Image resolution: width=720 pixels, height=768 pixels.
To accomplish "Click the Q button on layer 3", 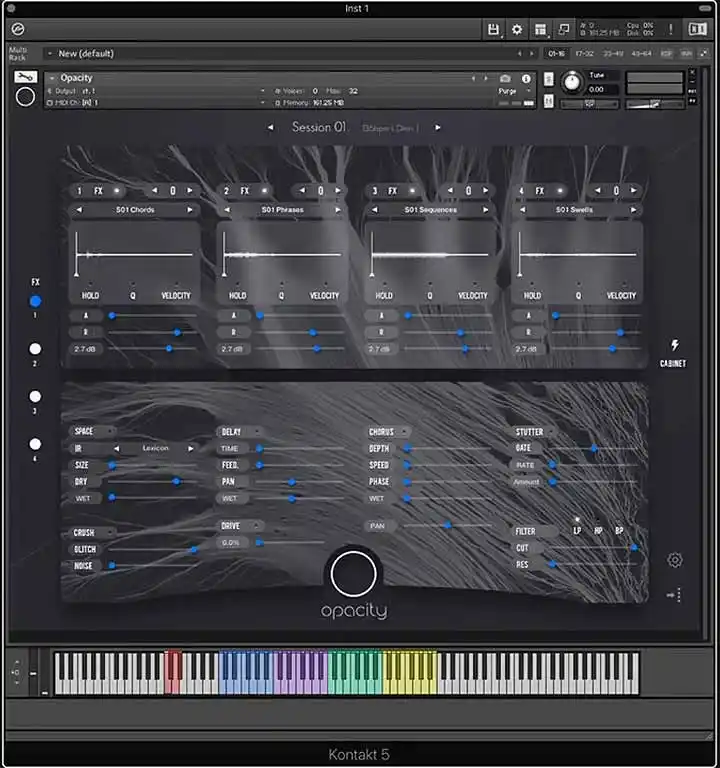I will (430, 295).
